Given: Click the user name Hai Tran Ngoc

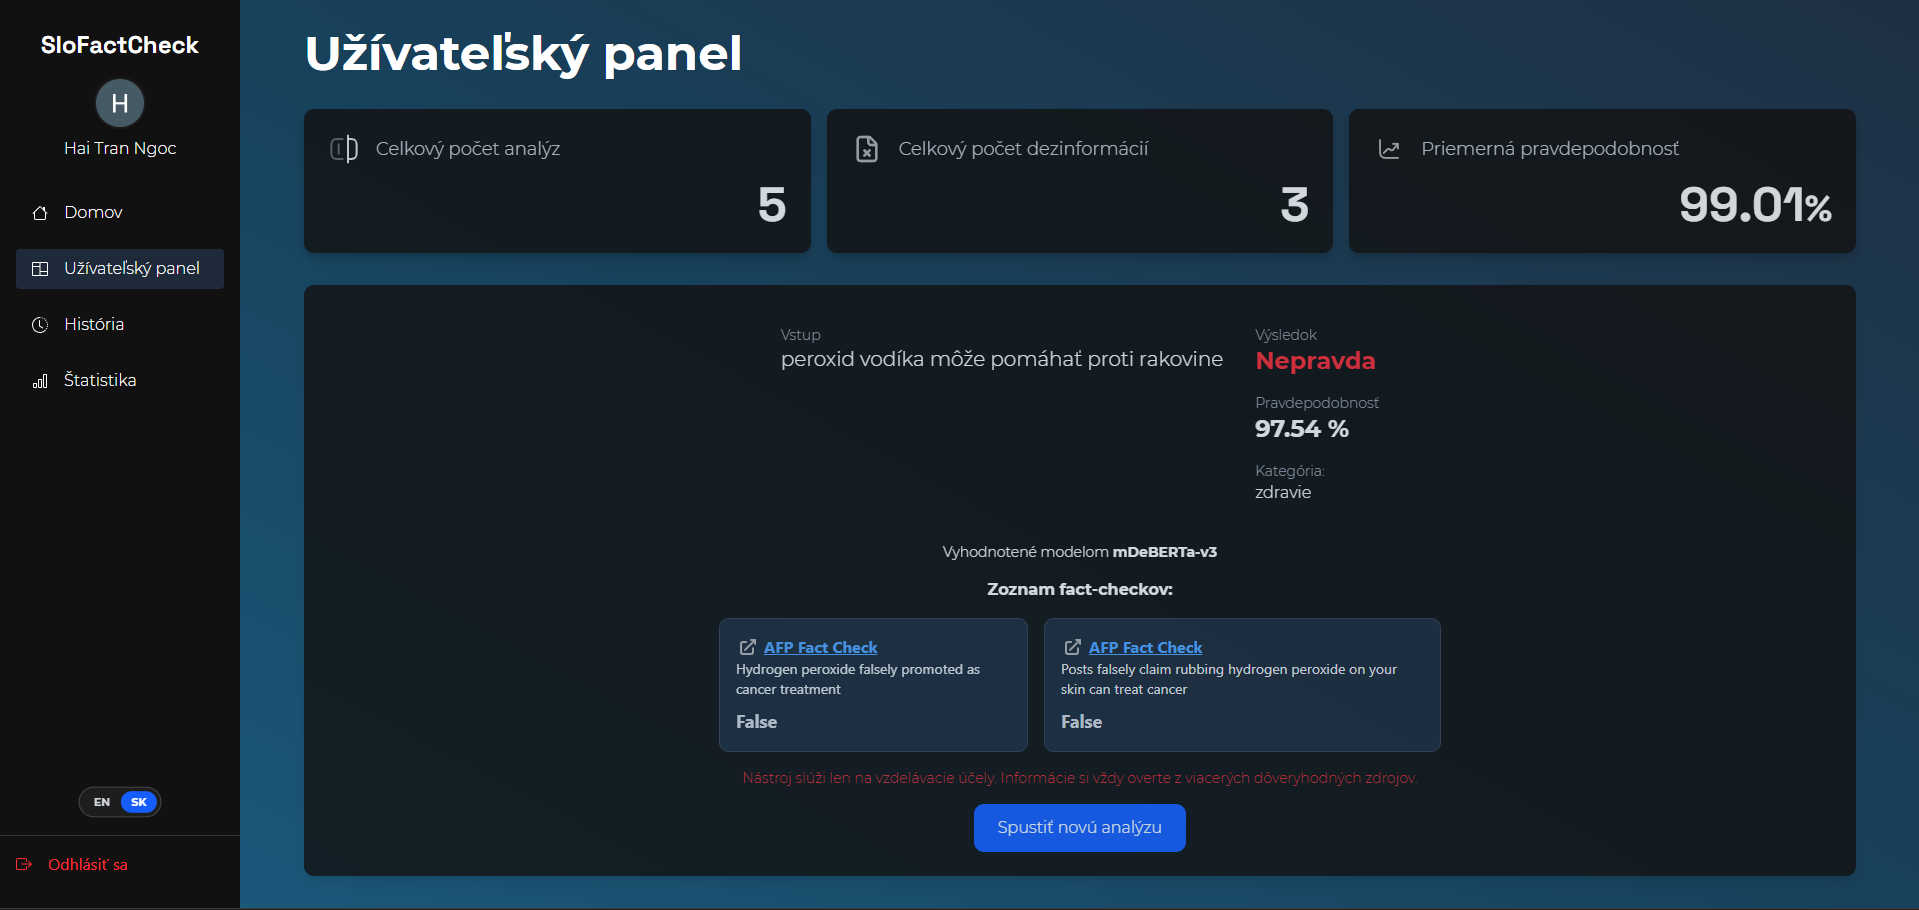Looking at the screenshot, I should (x=120, y=148).
